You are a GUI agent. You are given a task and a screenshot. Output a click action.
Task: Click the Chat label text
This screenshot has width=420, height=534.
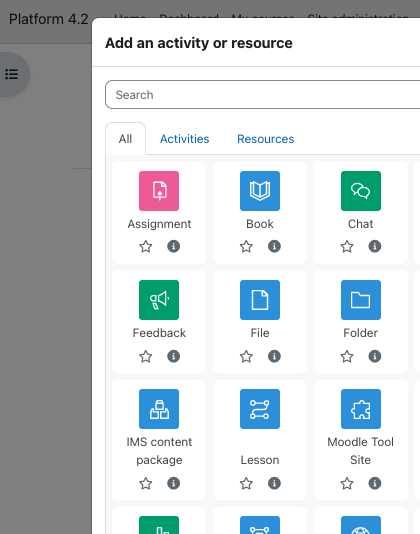(360, 224)
